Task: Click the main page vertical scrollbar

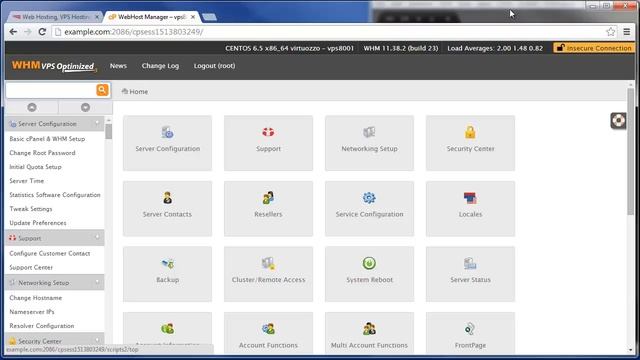Action: click(x=631, y=151)
